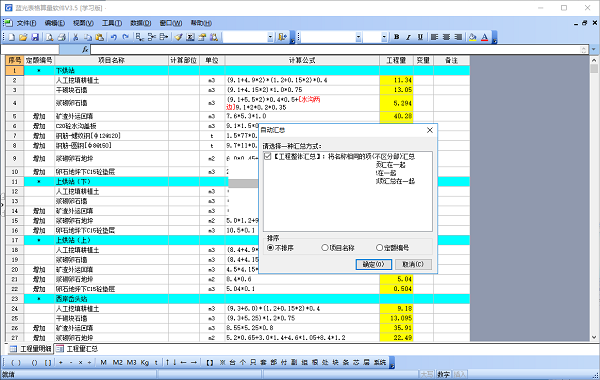Align text right

[x=458, y=37]
